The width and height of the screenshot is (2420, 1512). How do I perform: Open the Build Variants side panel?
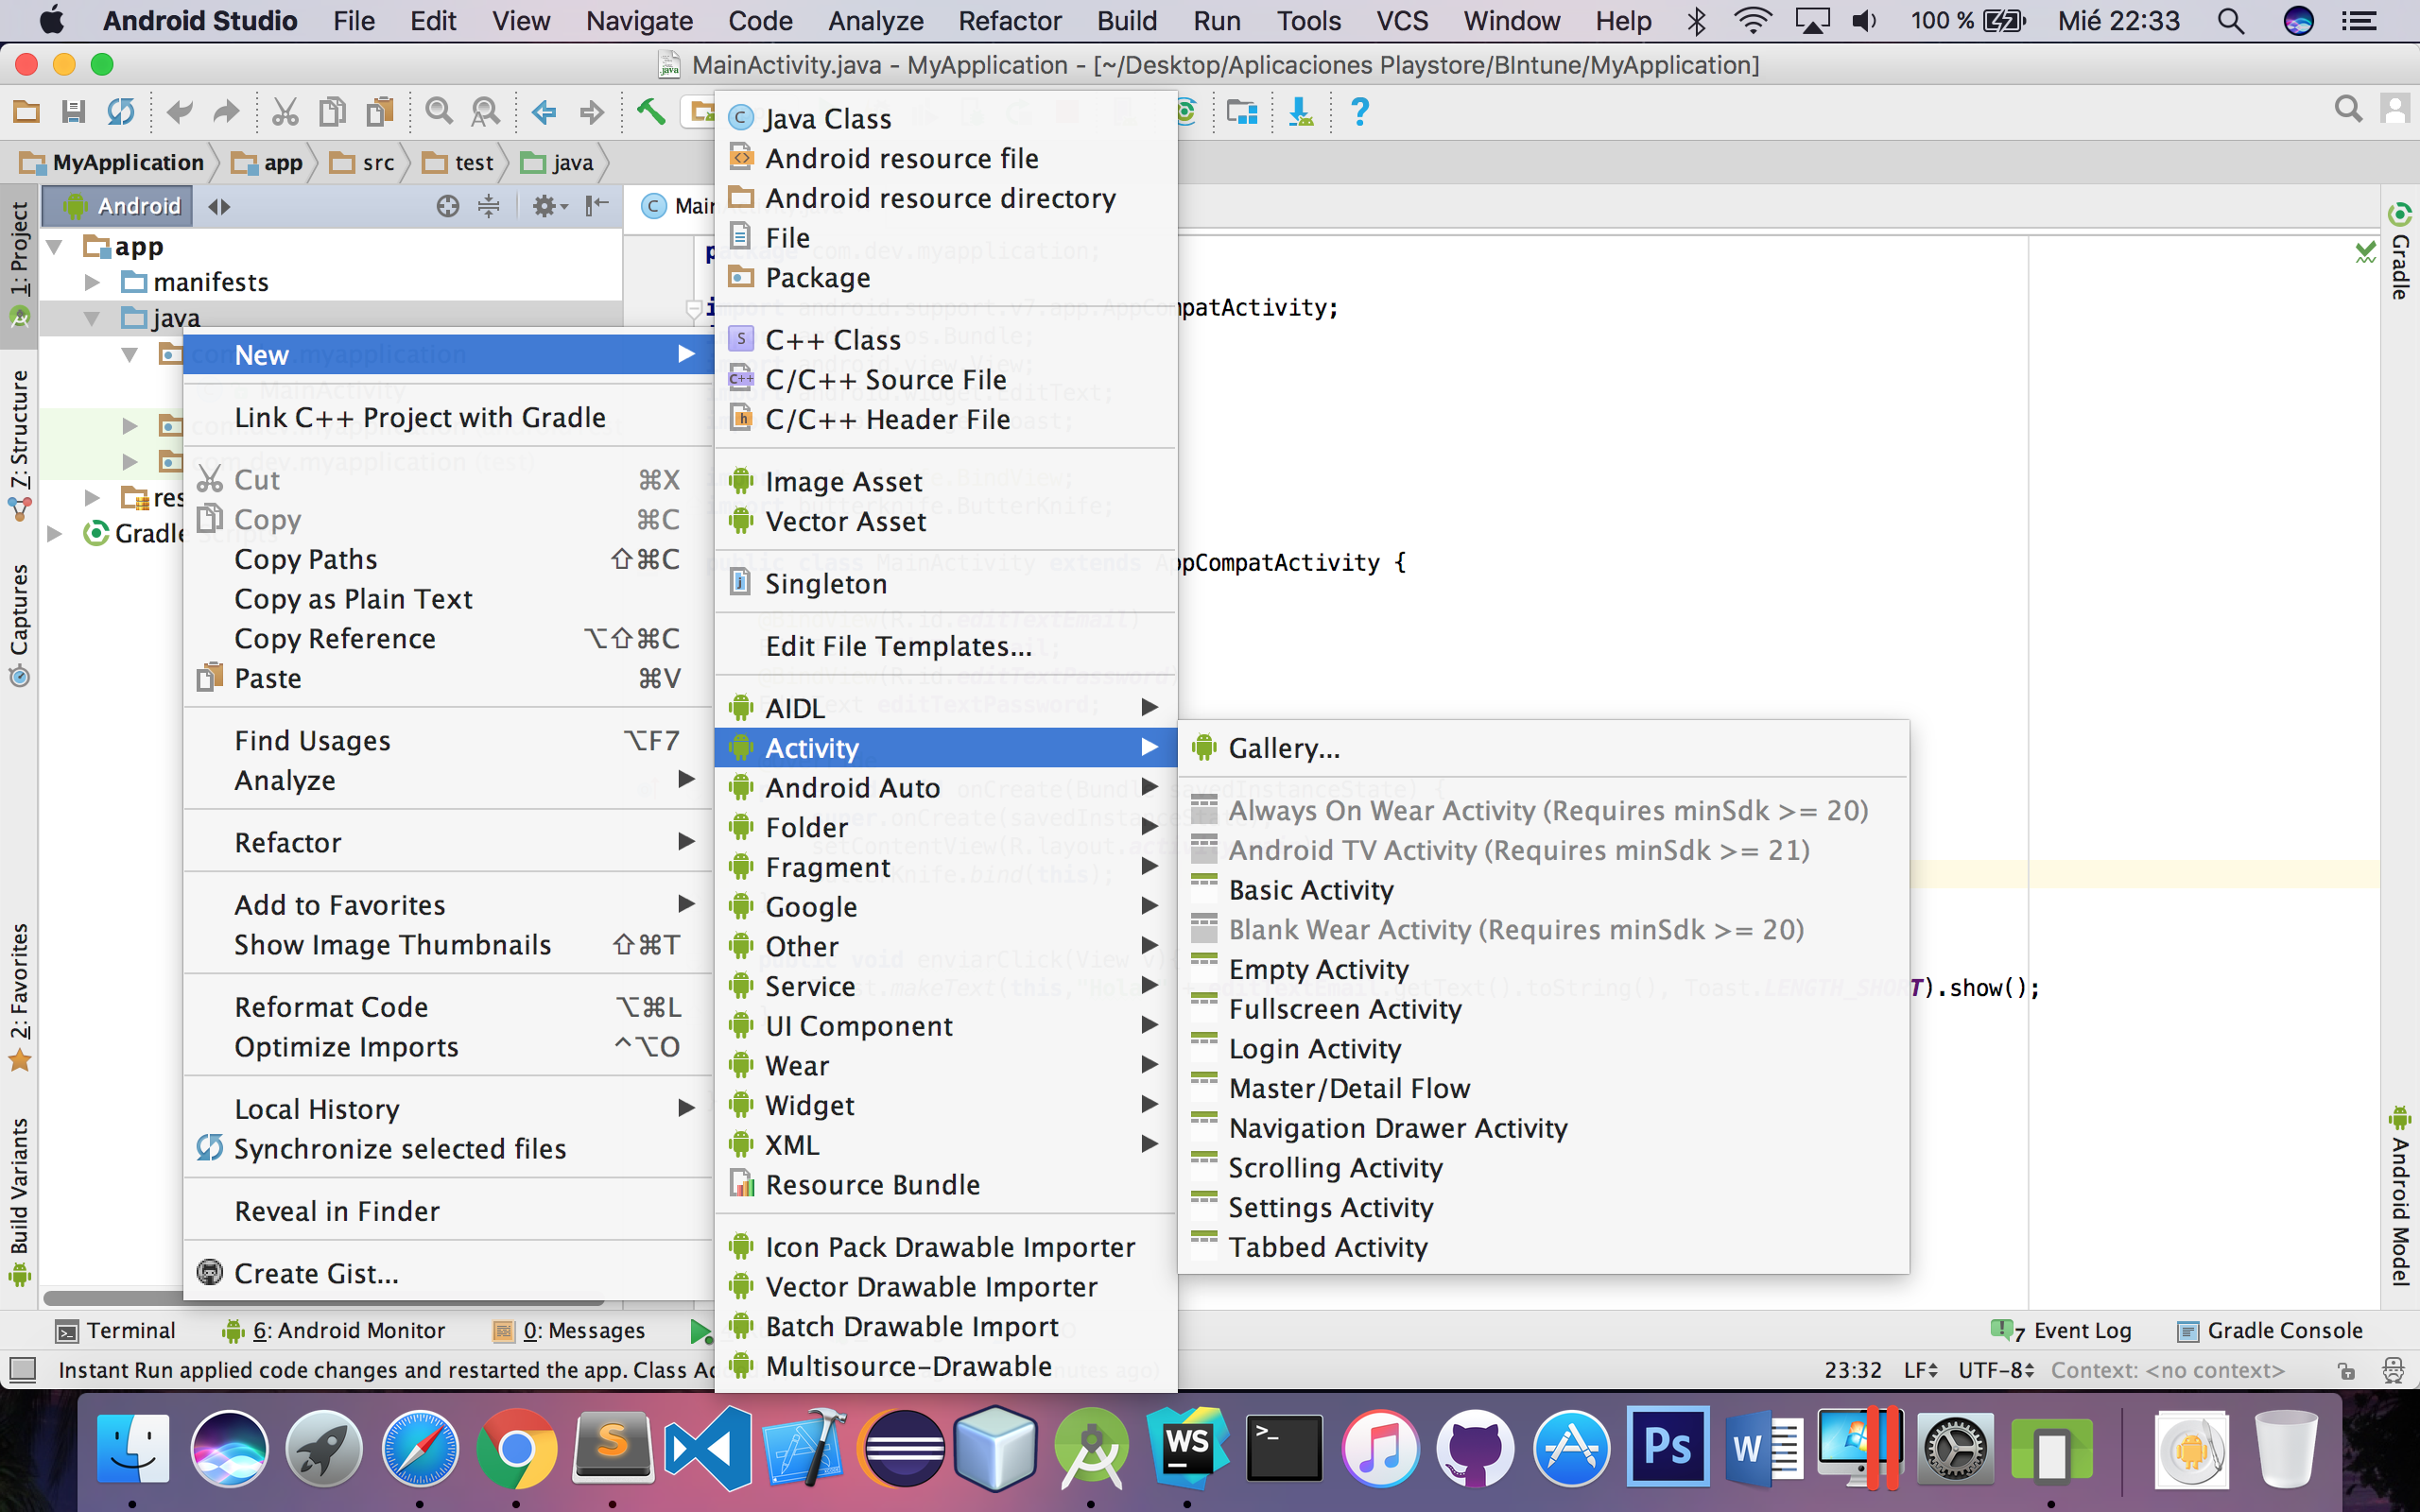pyautogui.click(x=19, y=1201)
